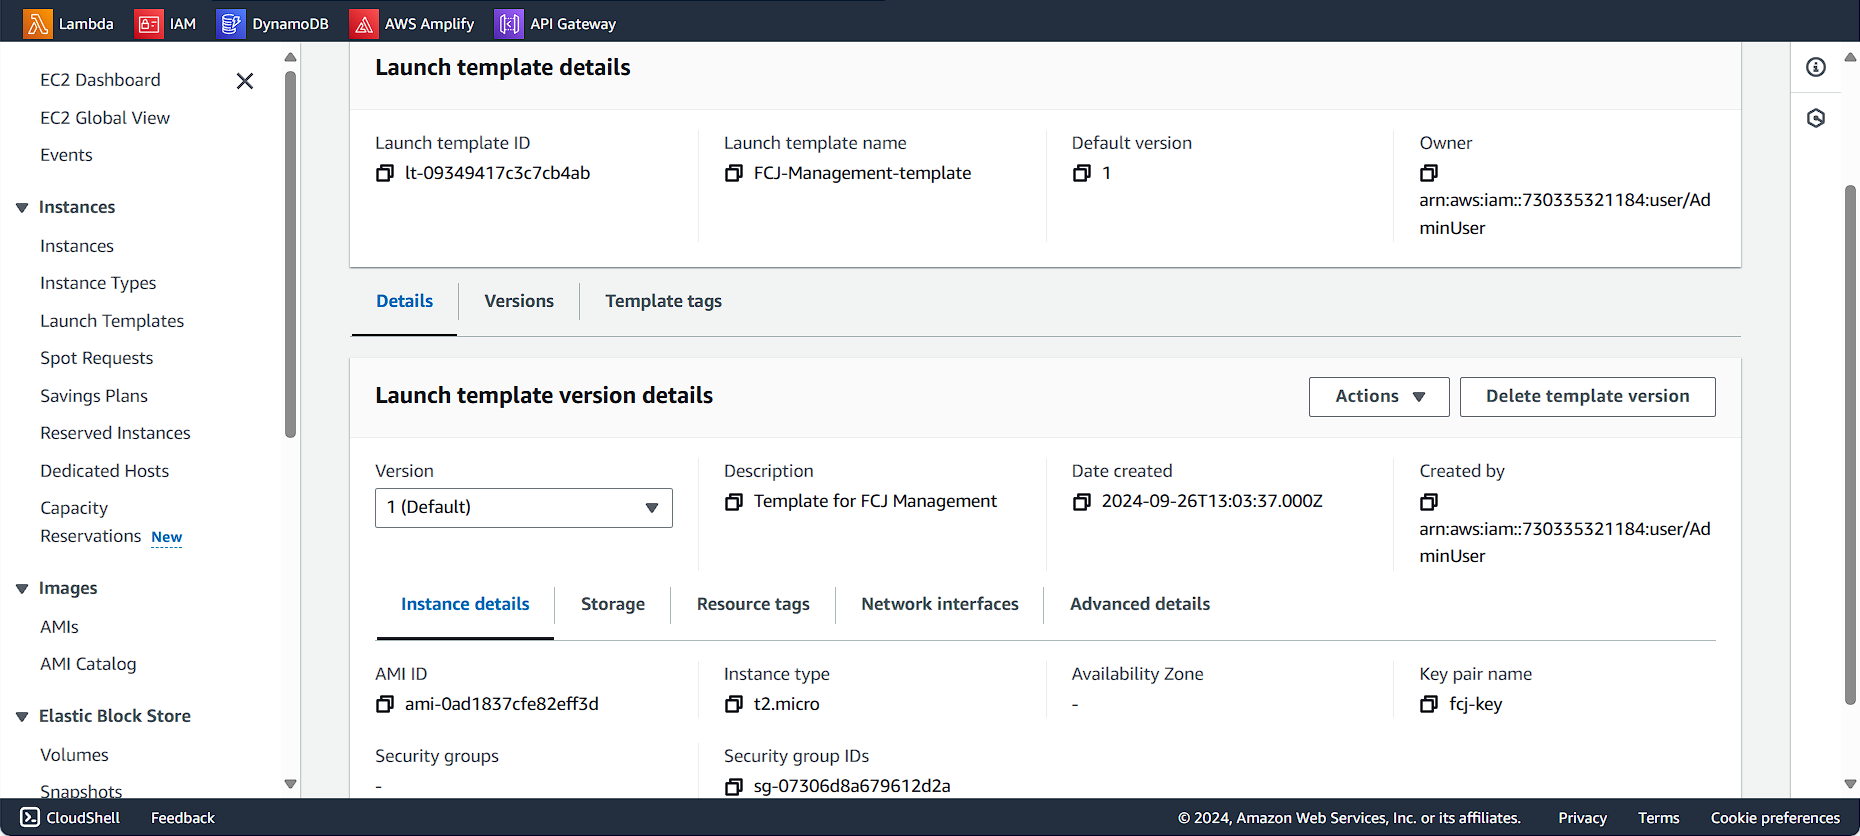Screen dimensions: 1860x836
Task: Open EC2 Dashboard in sidebar
Action: (100, 80)
